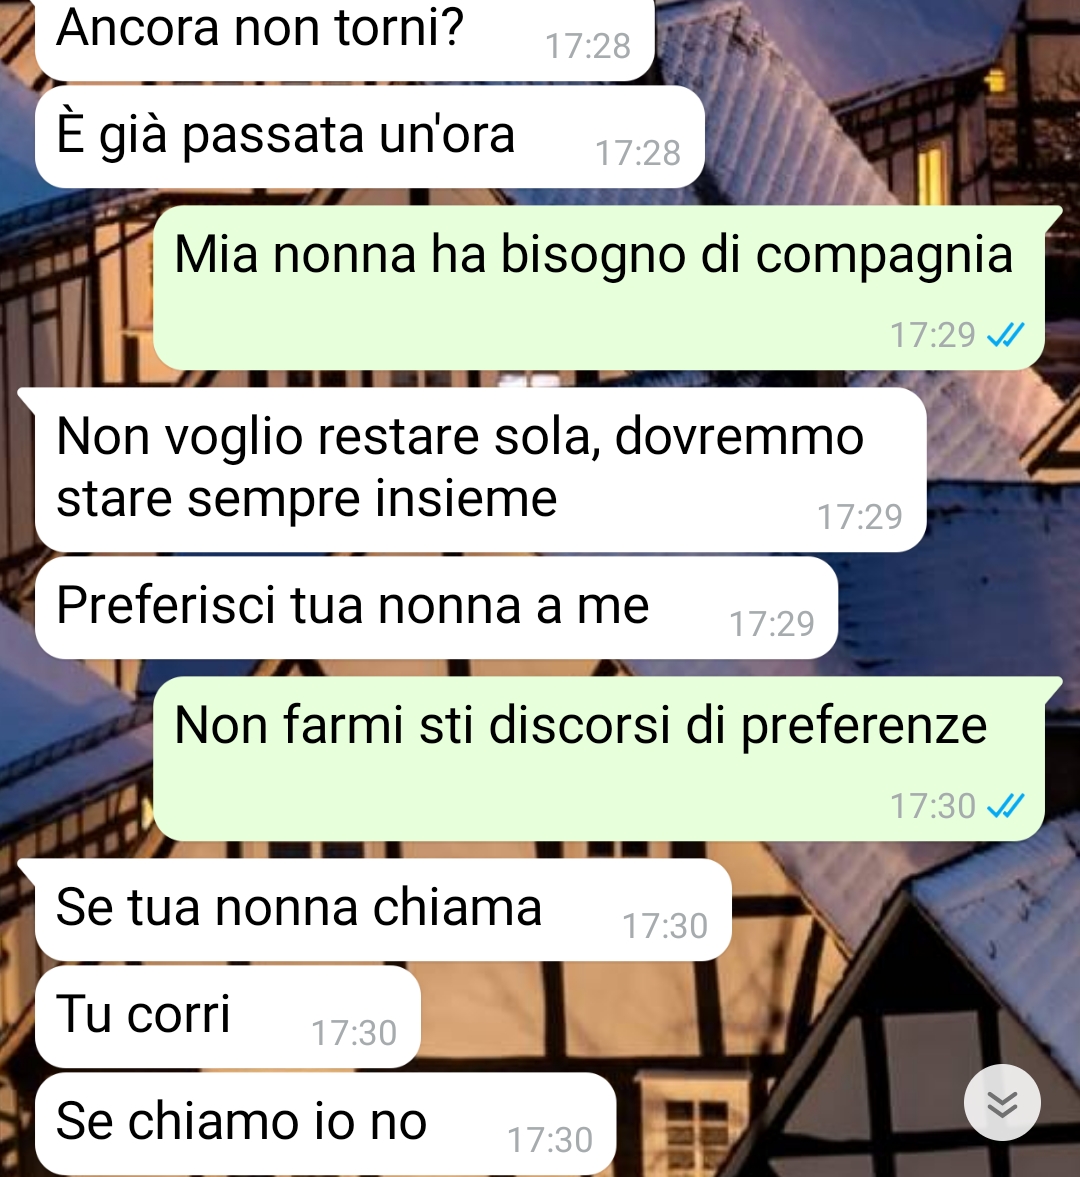Tap 17:29 timestamp on 'Preferisci tua nonna' bubble

[x=772, y=624]
